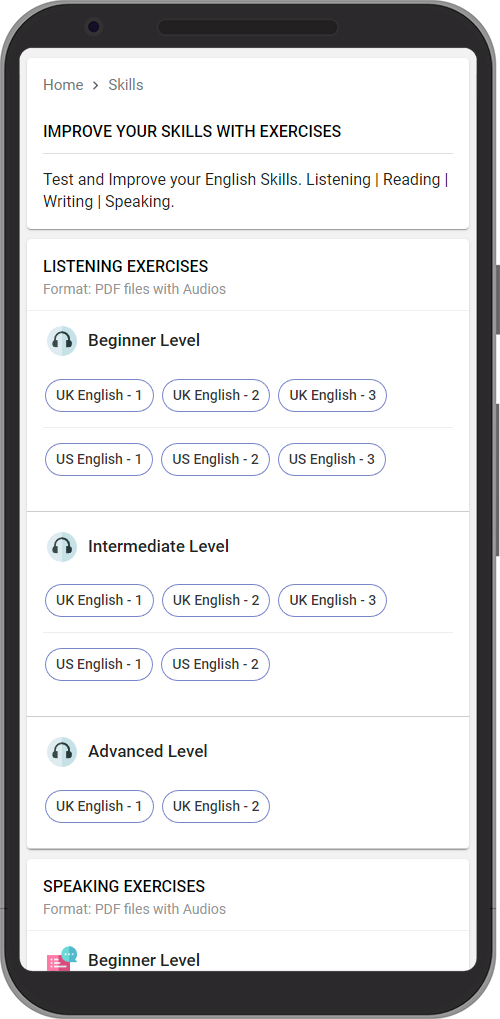This screenshot has height=1019, width=500.
Task: Open Intermediate US English - 2 exercise
Action: click(x=215, y=664)
